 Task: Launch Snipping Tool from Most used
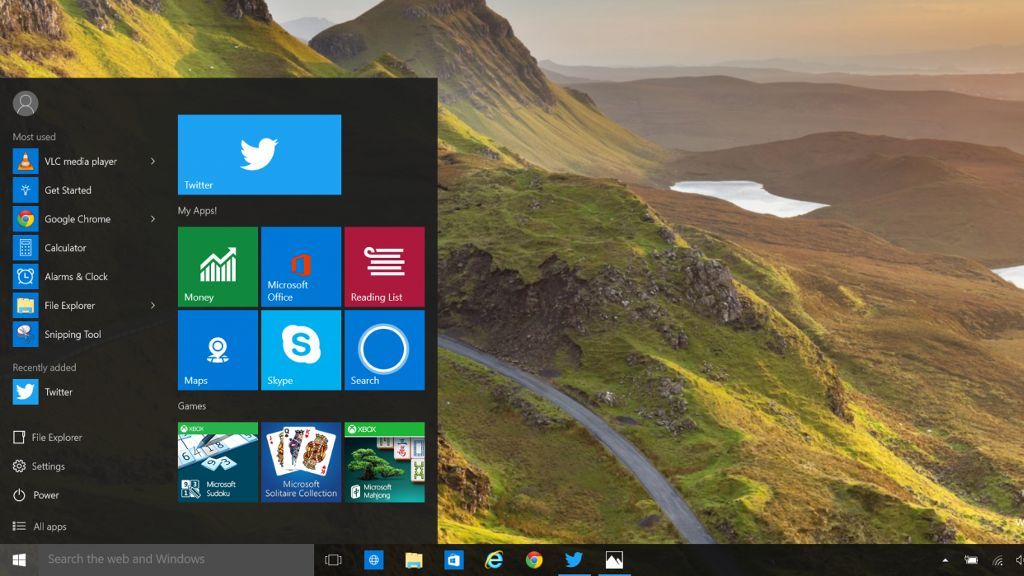click(x=73, y=334)
